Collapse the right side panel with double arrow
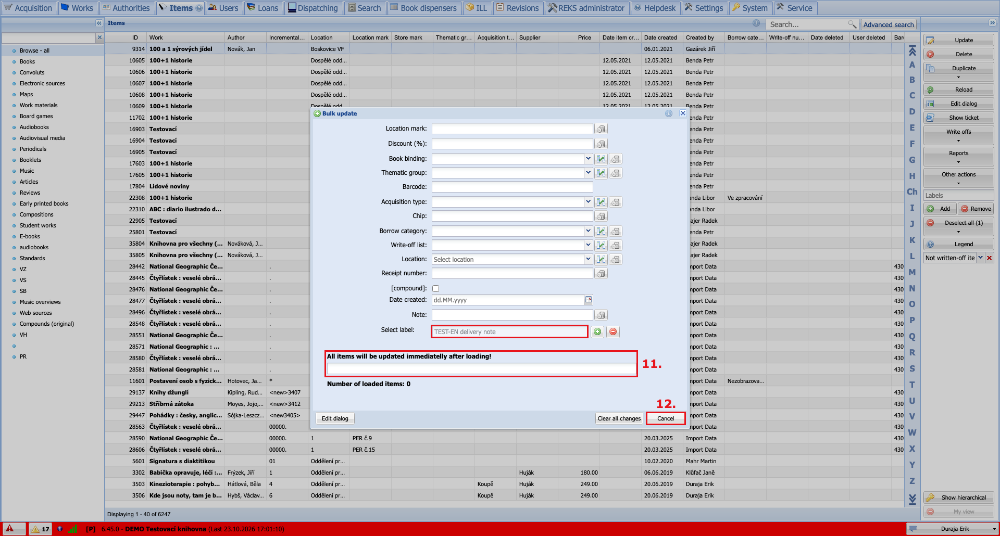 (x=992, y=24)
